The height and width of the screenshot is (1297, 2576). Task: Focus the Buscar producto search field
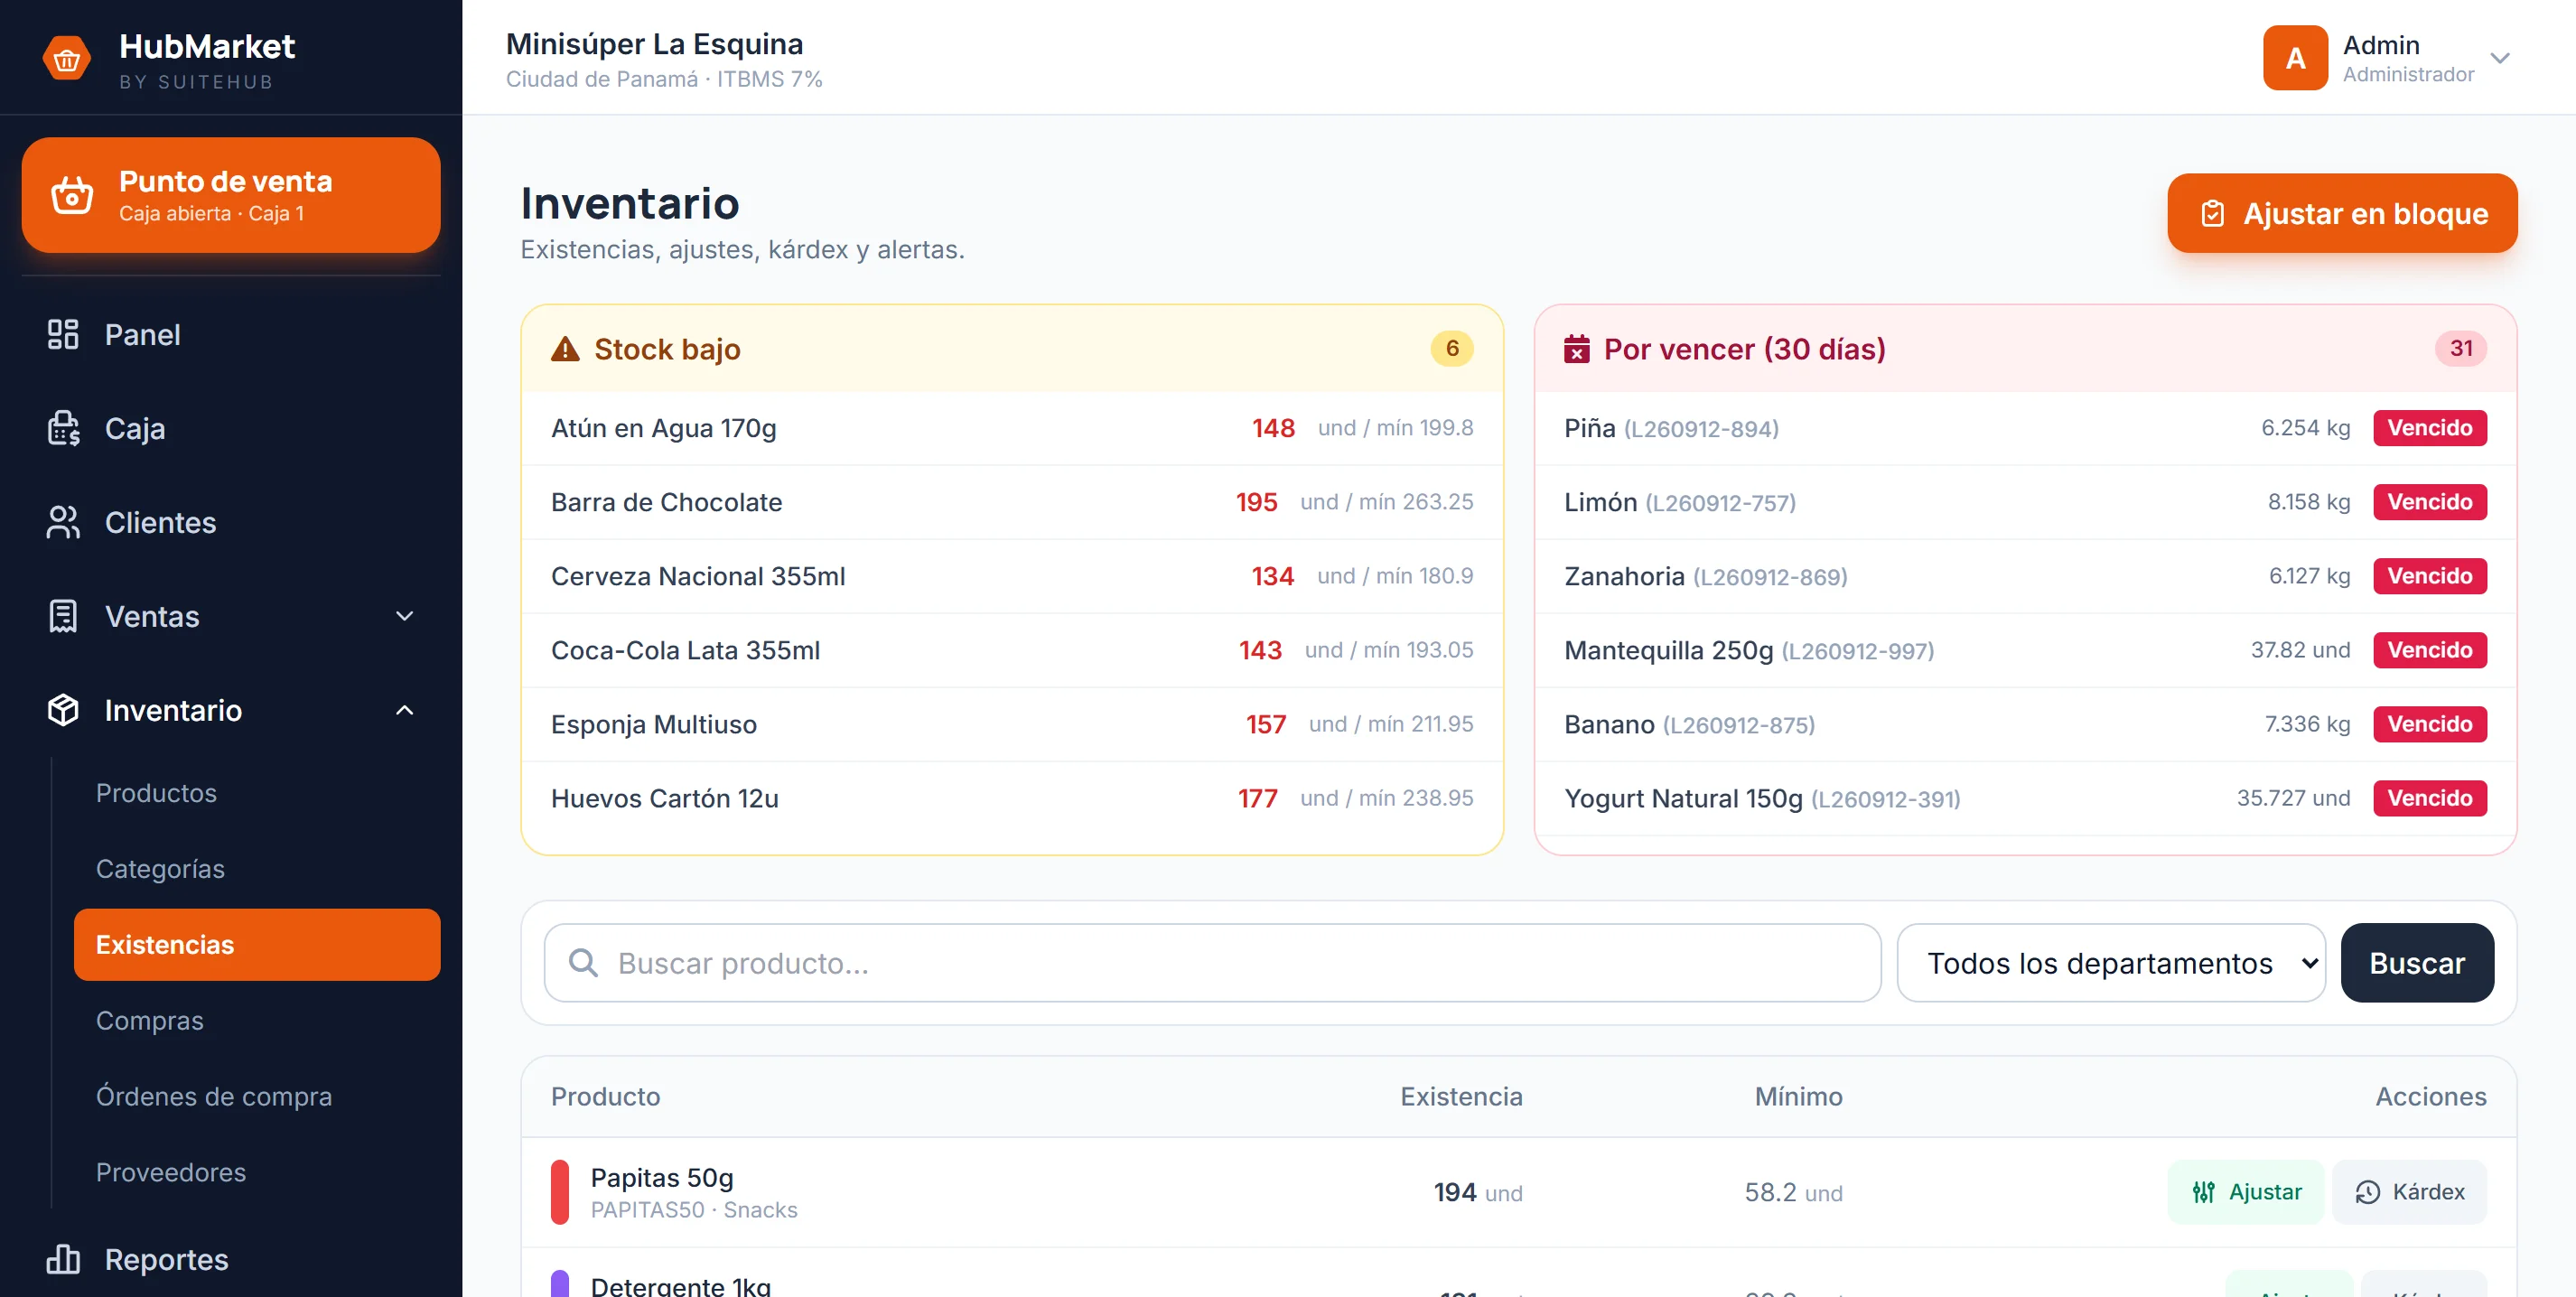pos(1212,963)
